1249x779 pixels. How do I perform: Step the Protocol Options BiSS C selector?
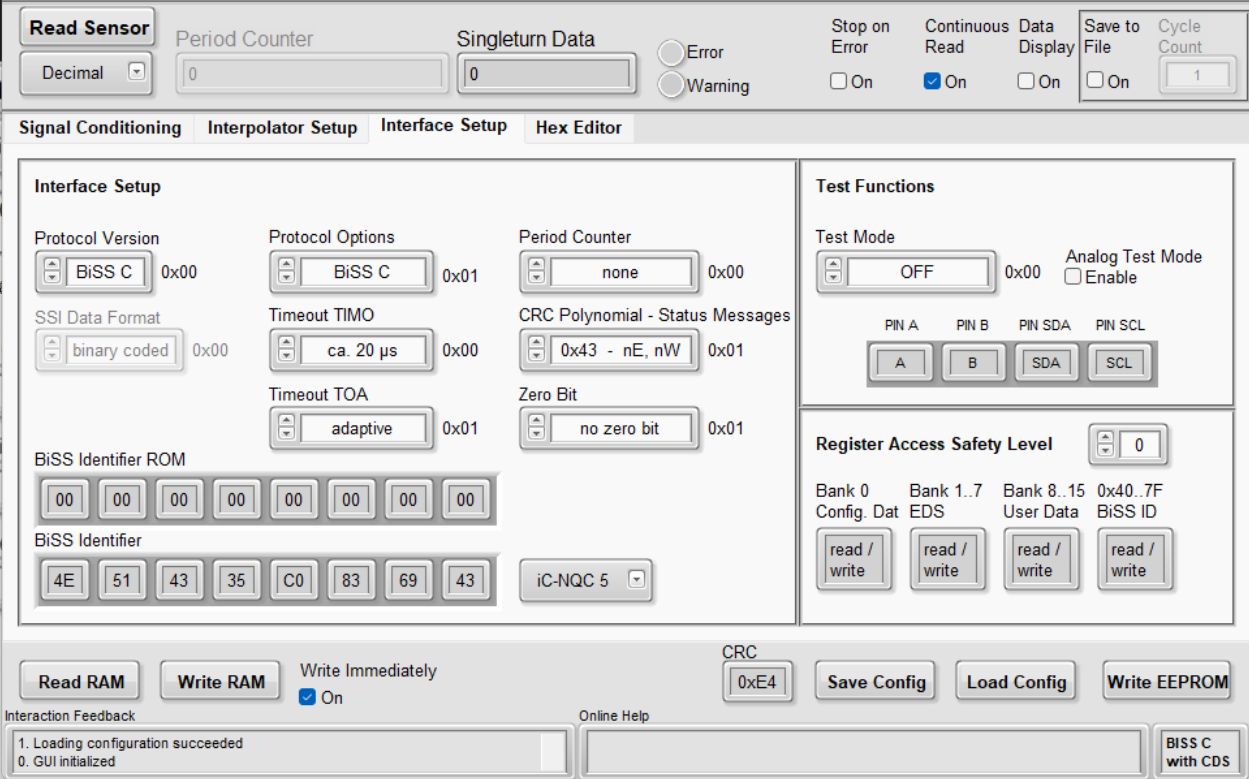point(287,272)
